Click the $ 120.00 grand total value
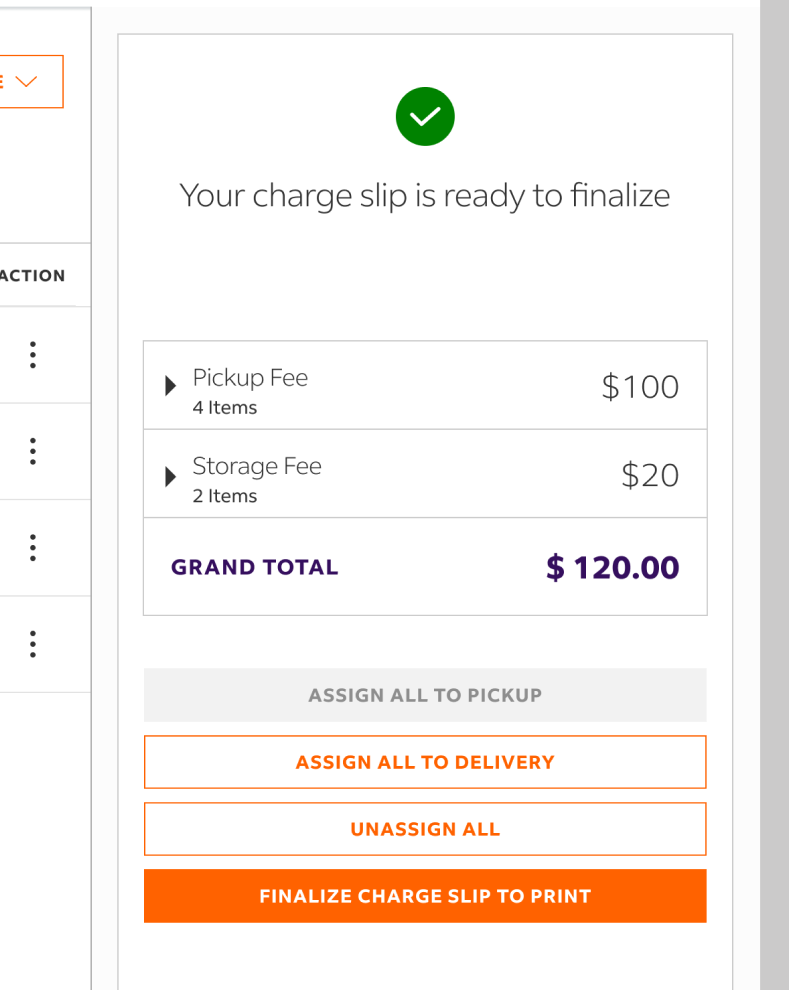This screenshot has height=990, width=789. (x=612, y=568)
